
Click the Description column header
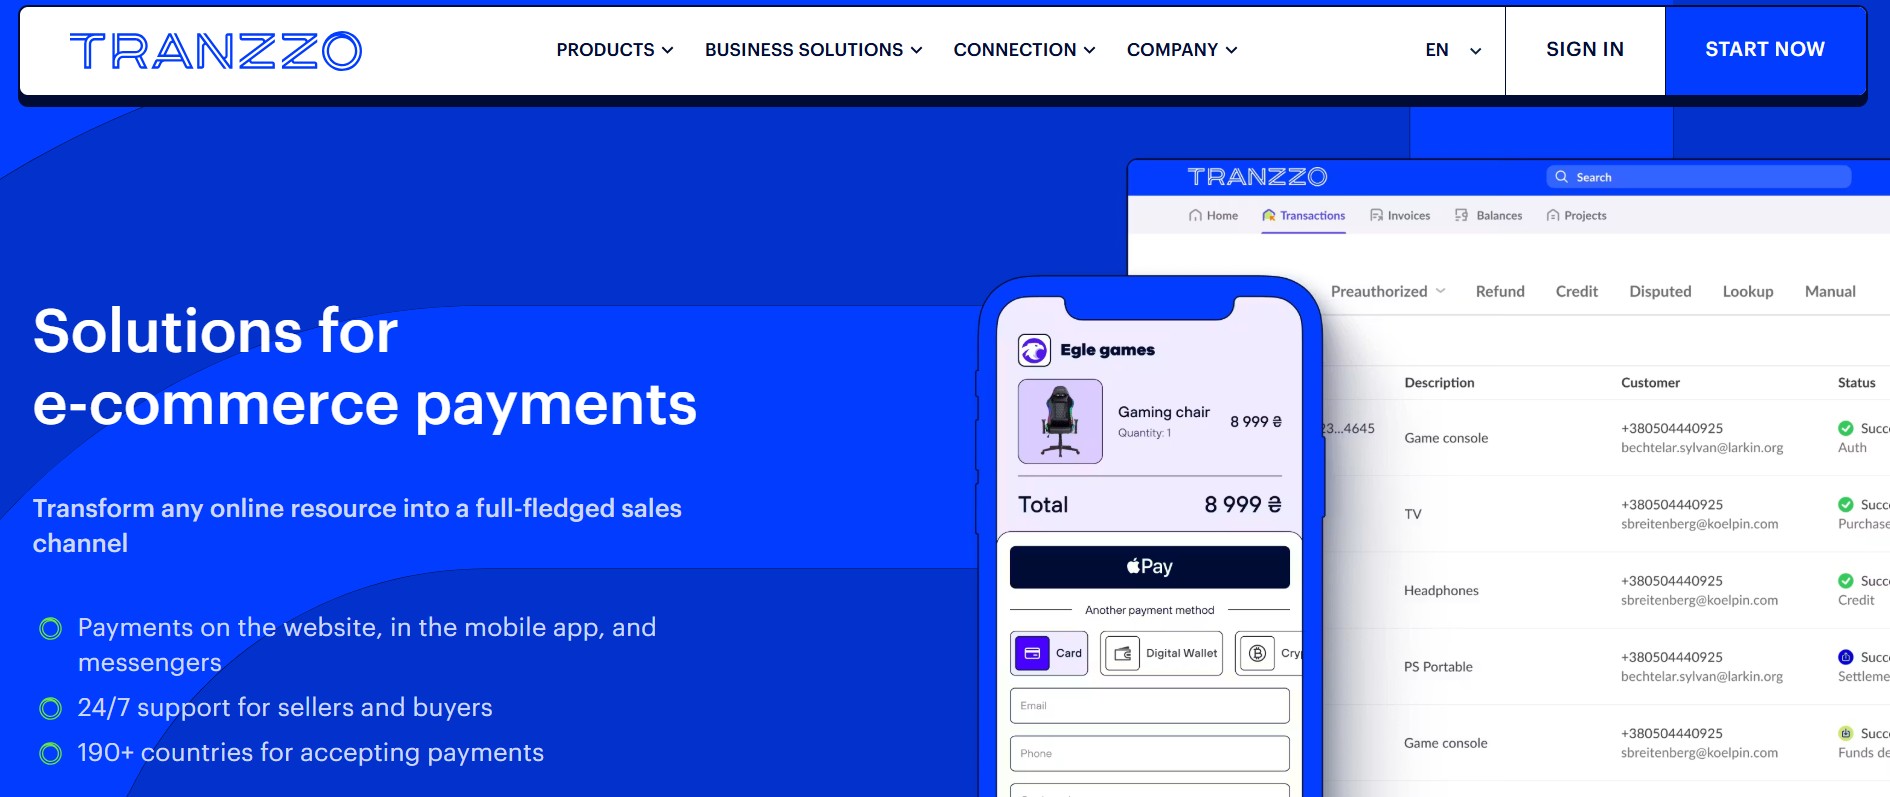tap(1439, 382)
